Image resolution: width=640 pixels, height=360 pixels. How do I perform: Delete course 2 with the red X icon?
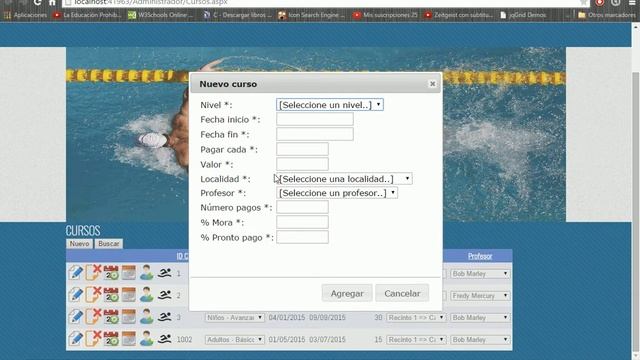coord(93,294)
